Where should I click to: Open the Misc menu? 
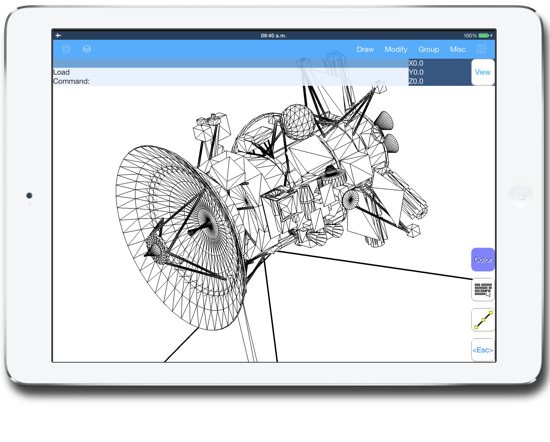(x=458, y=49)
